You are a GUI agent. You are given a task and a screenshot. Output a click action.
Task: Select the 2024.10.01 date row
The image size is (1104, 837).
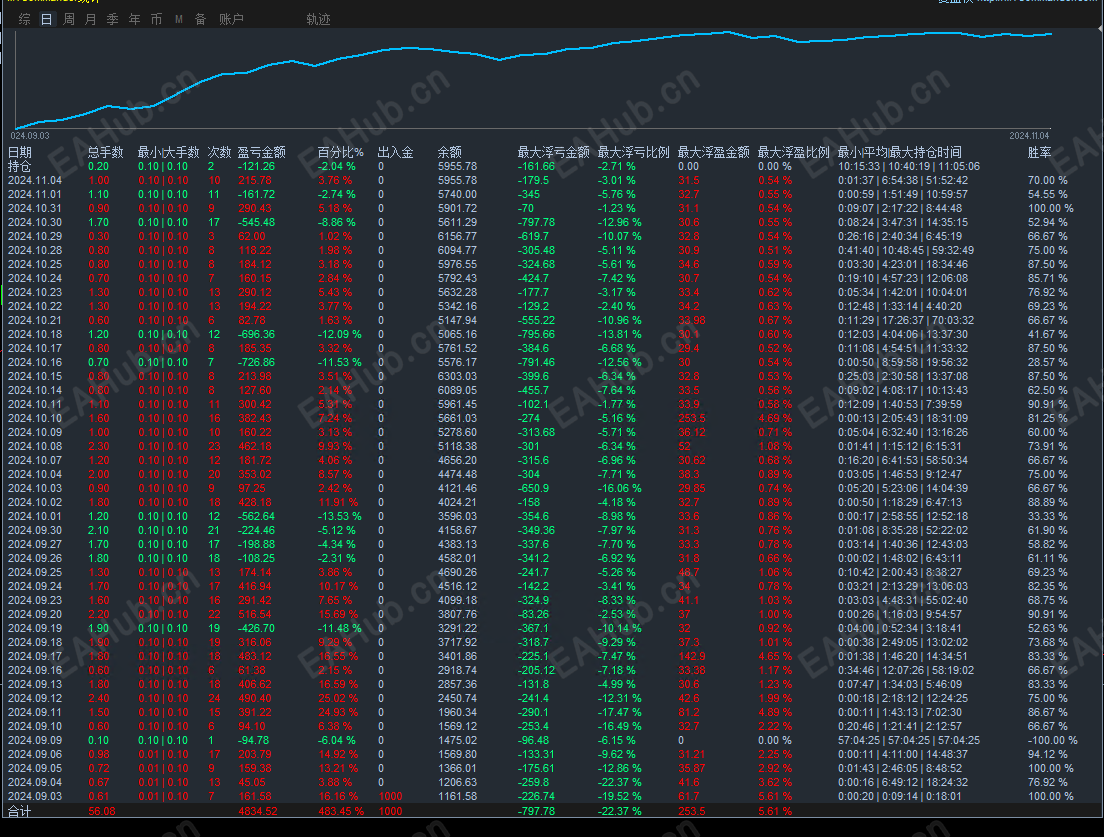34,516
